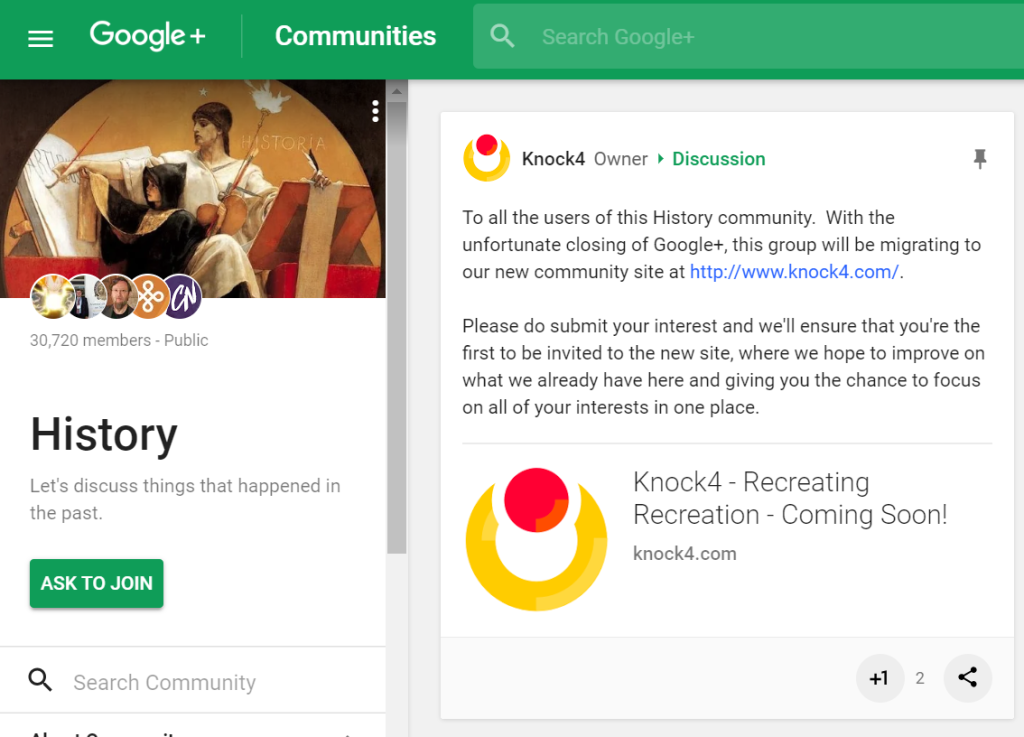1024x737 pixels.
Task: Open the orange knot-symbol member avatar
Action: (x=150, y=297)
